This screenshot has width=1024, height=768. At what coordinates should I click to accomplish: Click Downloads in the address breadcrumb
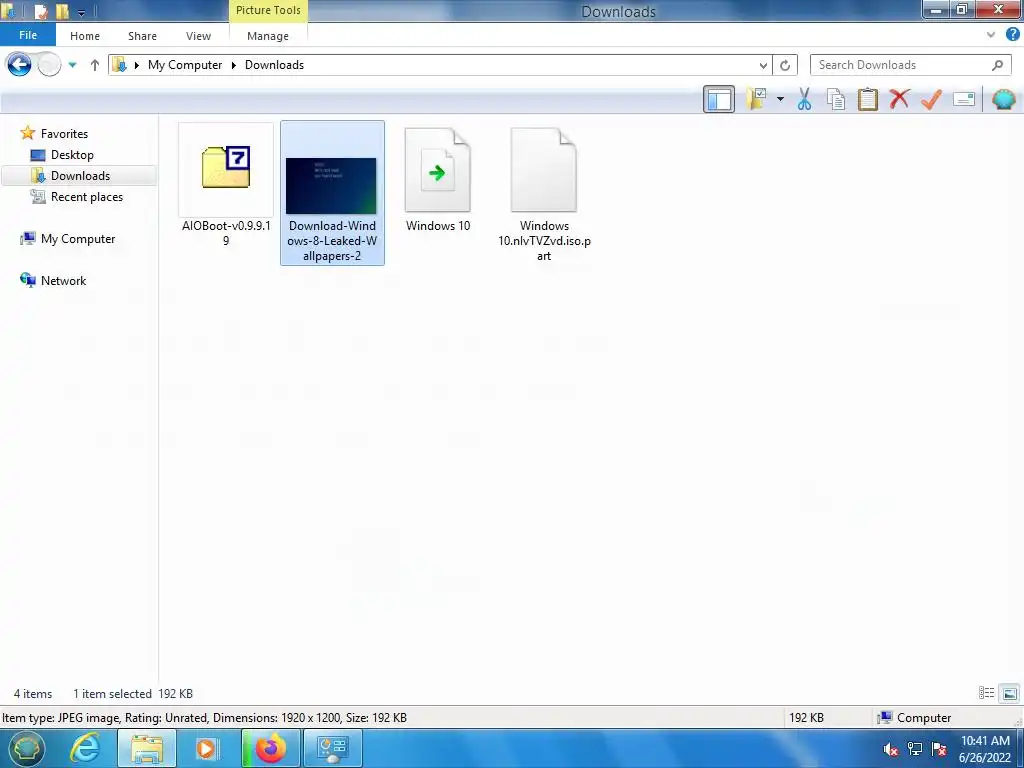click(x=274, y=65)
